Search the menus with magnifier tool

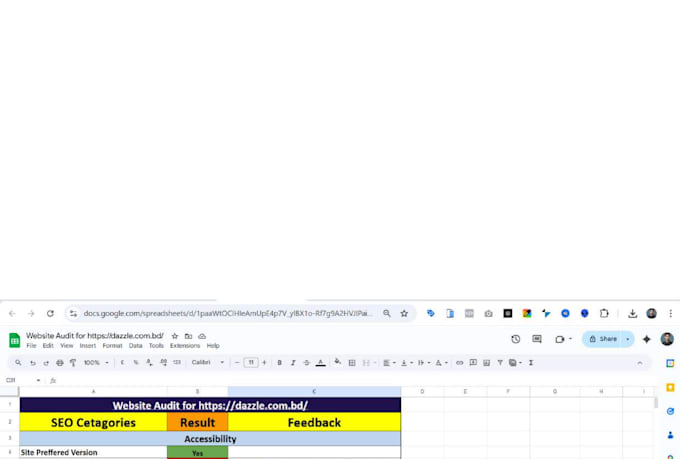click(18, 363)
